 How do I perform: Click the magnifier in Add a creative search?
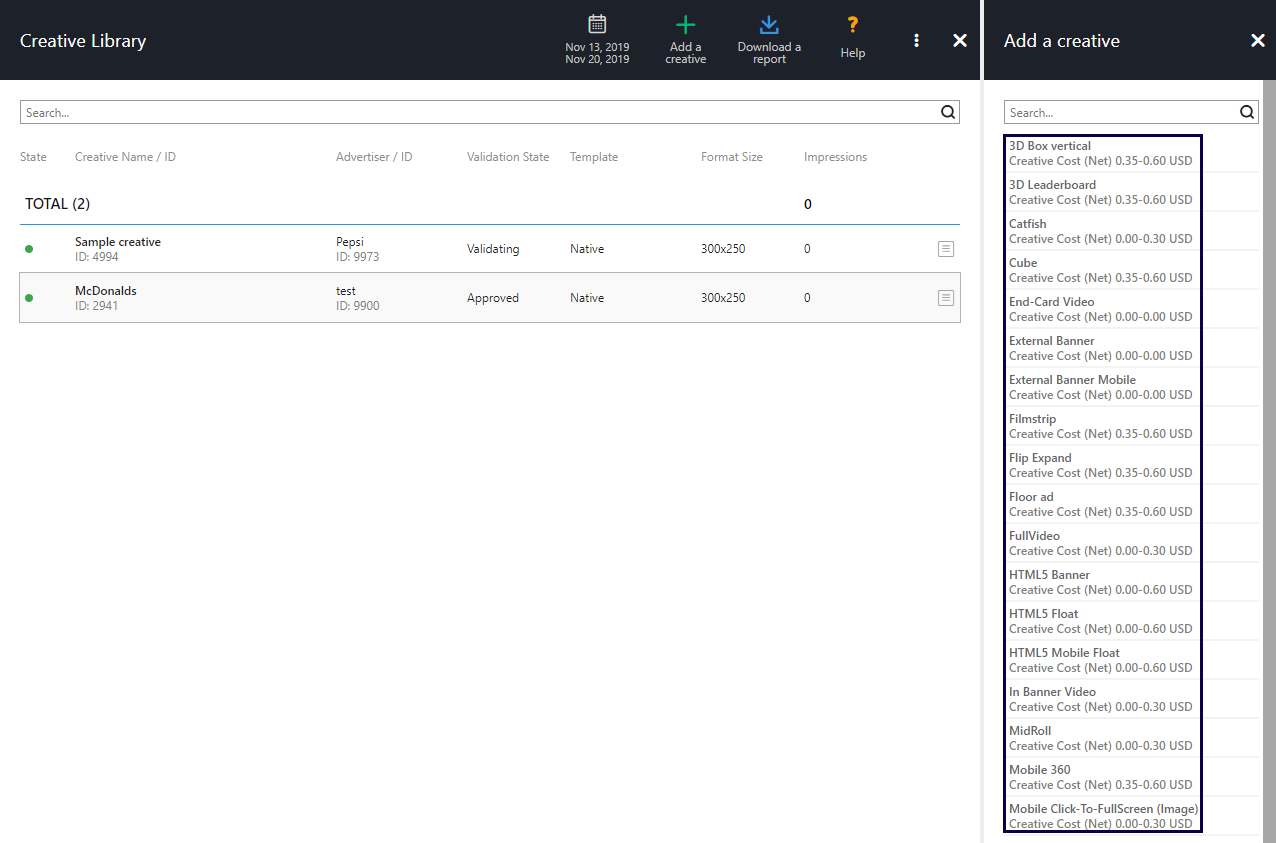tap(1247, 113)
